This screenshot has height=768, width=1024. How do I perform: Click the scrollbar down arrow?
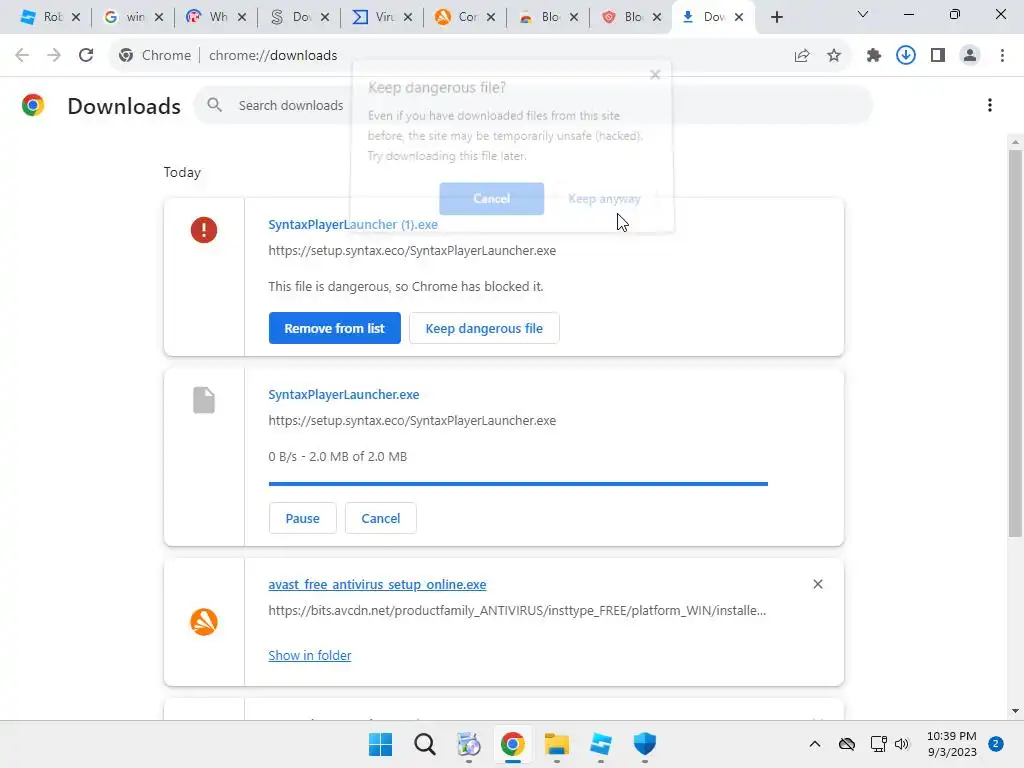coord(1015,711)
